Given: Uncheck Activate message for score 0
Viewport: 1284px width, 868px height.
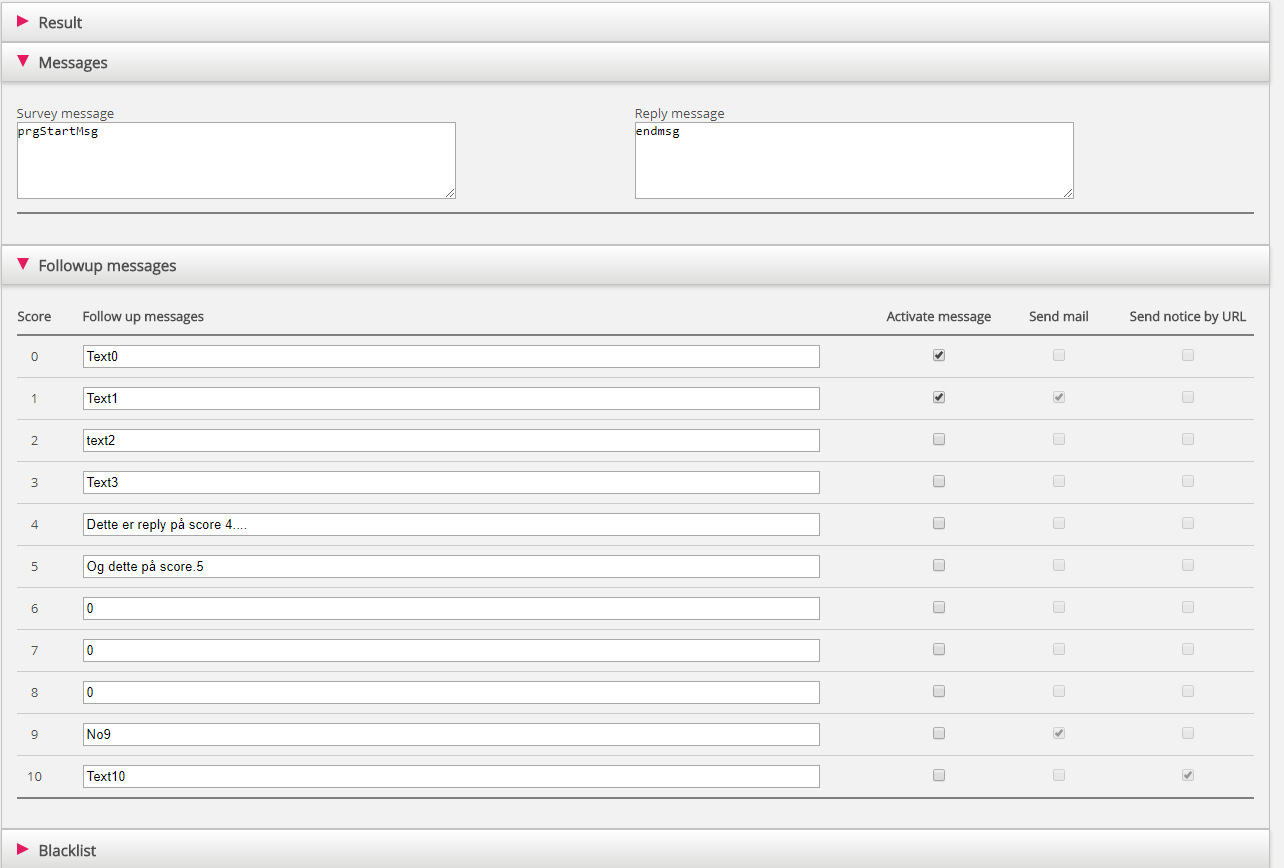Looking at the screenshot, I should 938,355.
